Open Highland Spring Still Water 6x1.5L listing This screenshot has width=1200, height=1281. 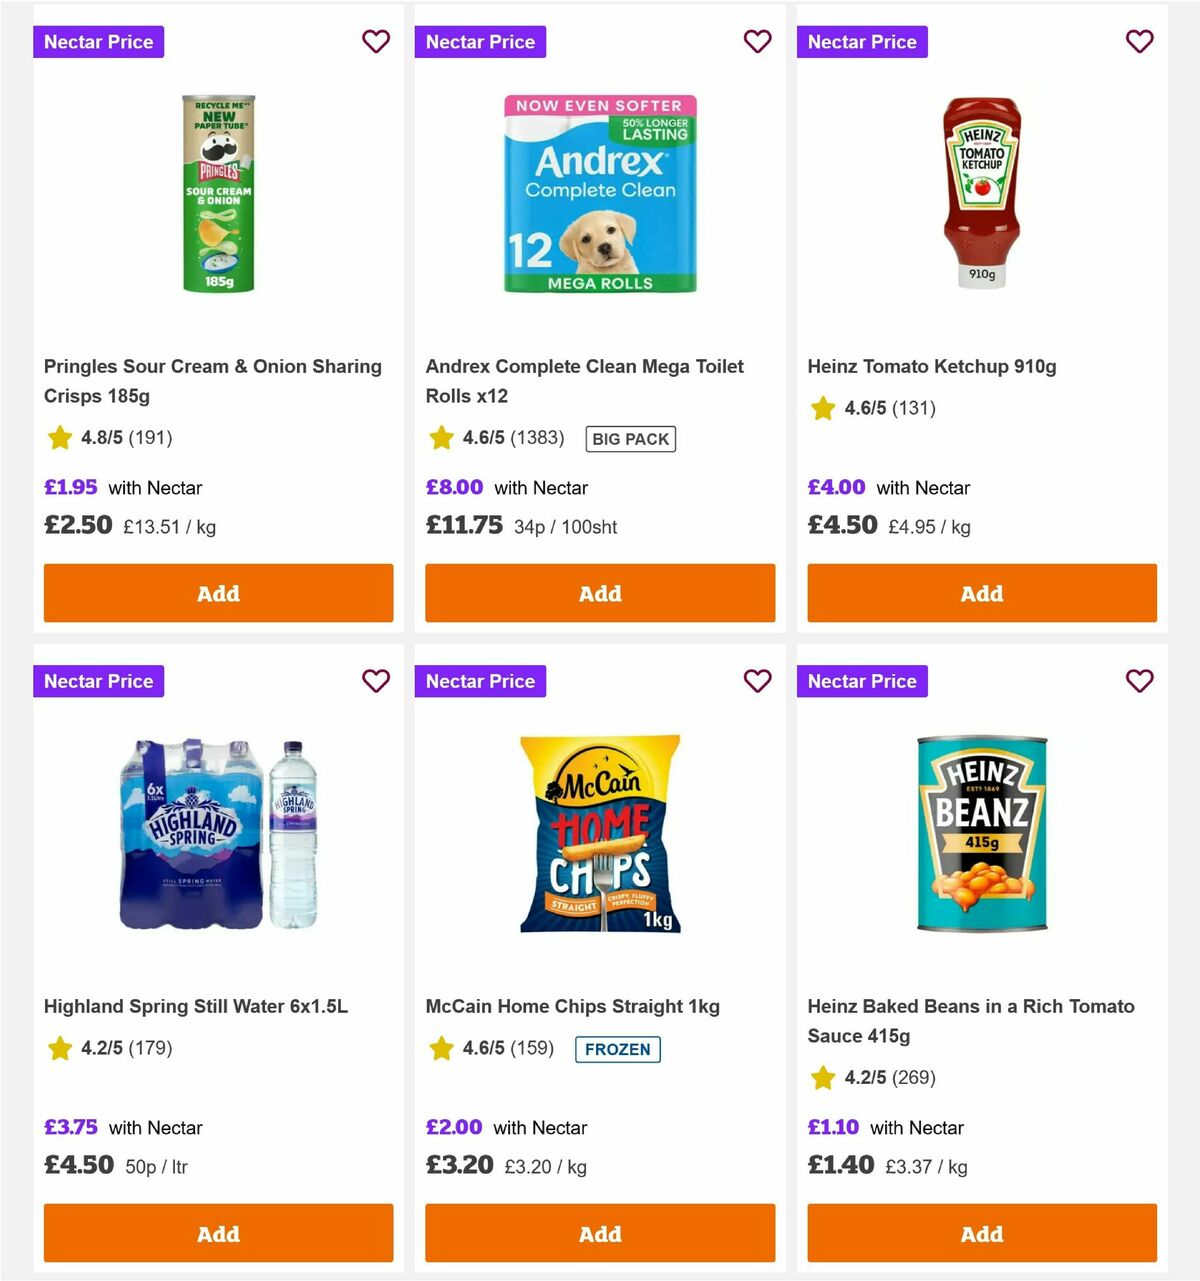tap(197, 1006)
